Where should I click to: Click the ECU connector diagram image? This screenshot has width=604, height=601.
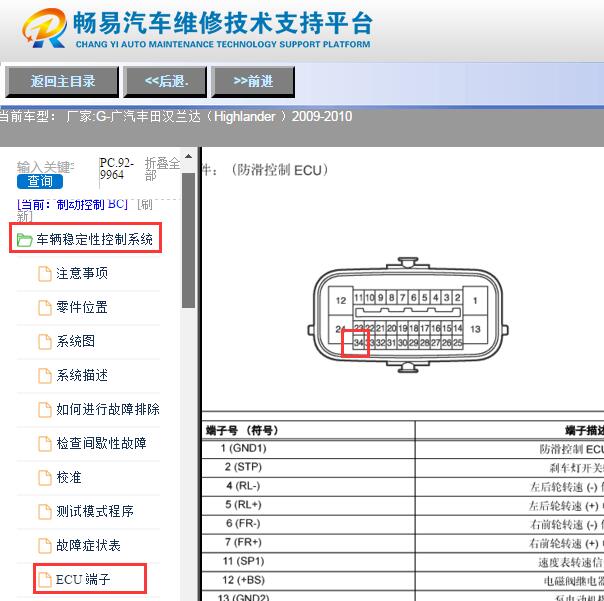408,315
